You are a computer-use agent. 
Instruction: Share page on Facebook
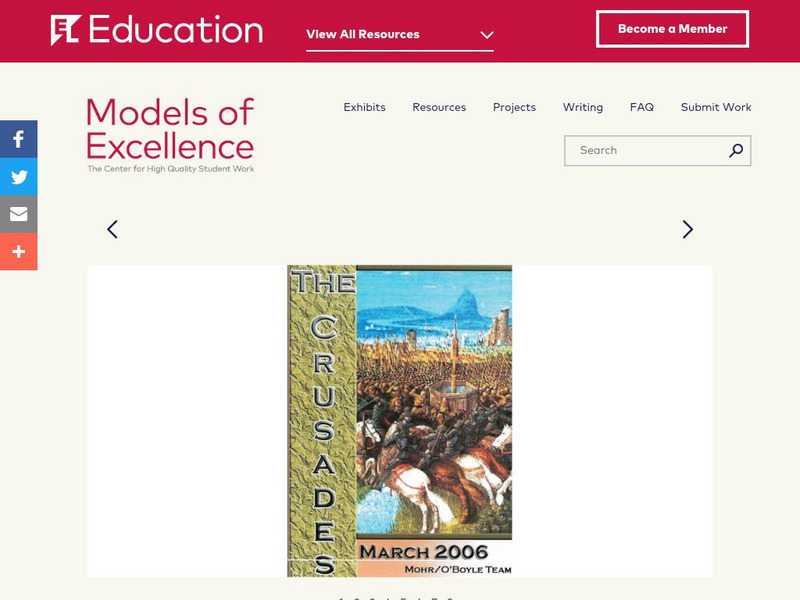pyautogui.click(x=18, y=139)
